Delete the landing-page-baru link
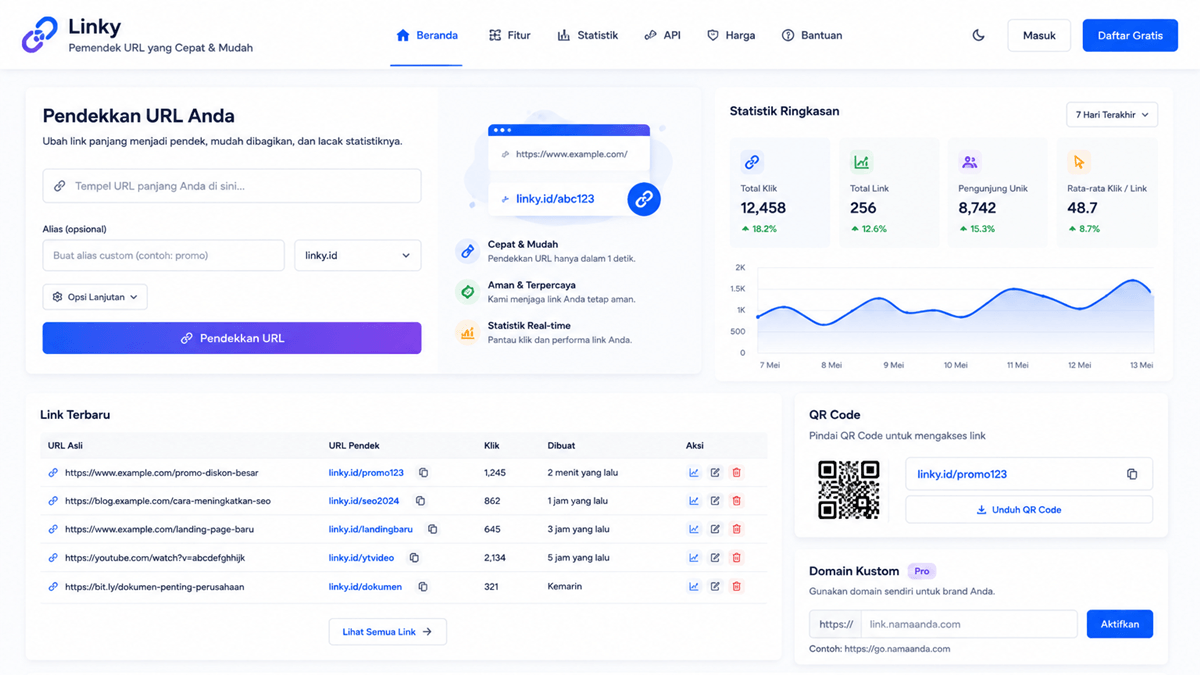 coord(737,529)
